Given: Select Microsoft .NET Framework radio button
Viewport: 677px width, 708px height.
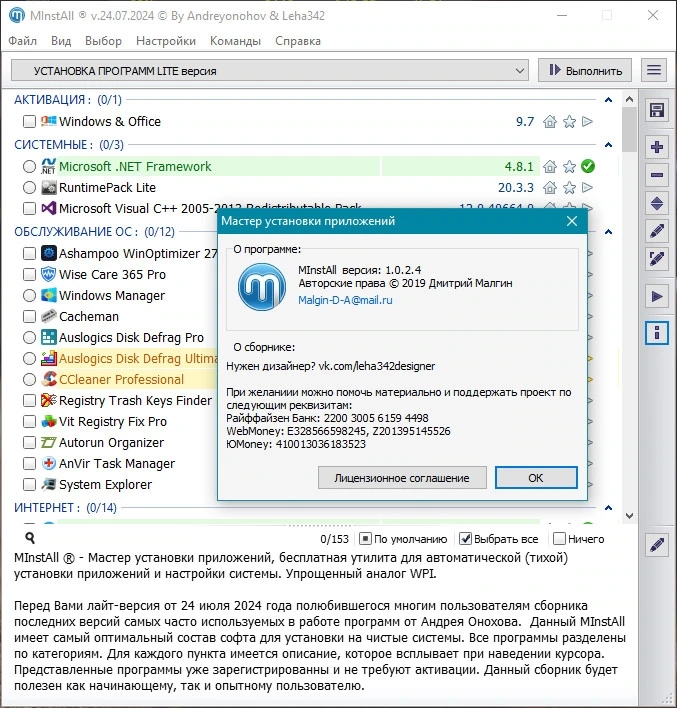Looking at the screenshot, I should point(29,167).
